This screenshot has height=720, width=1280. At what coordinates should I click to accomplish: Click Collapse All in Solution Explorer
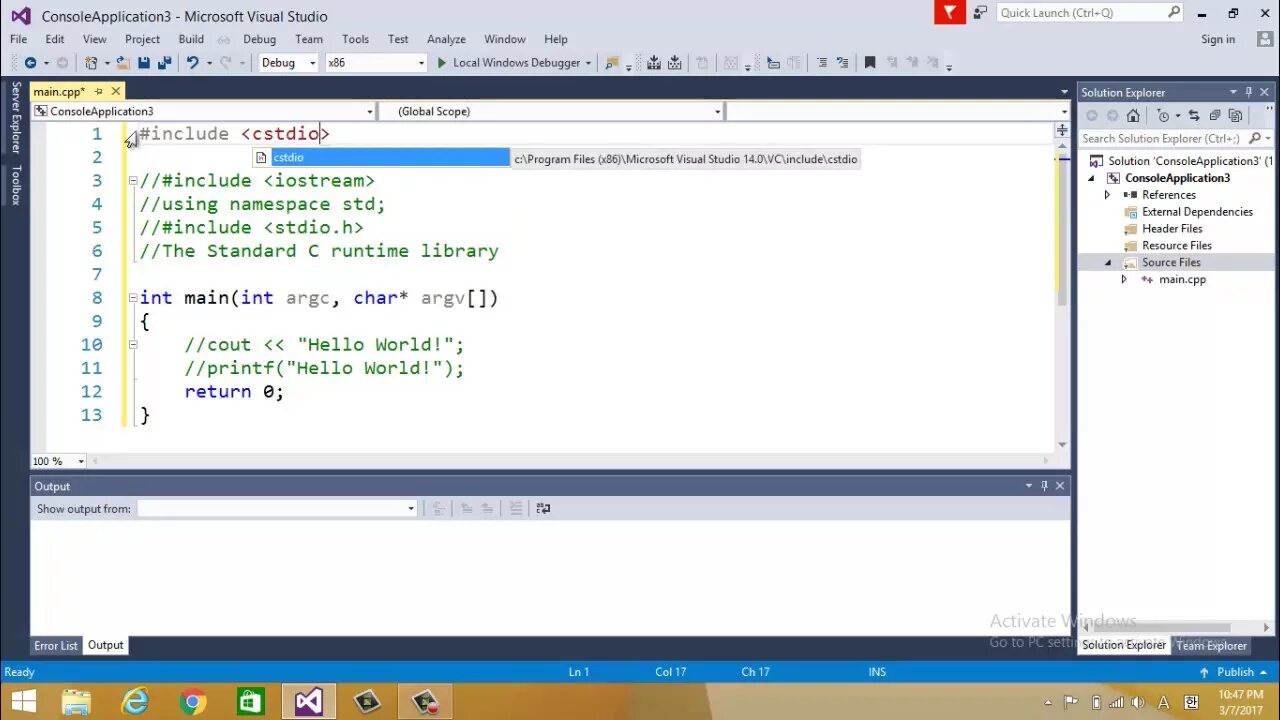[1214, 116]
